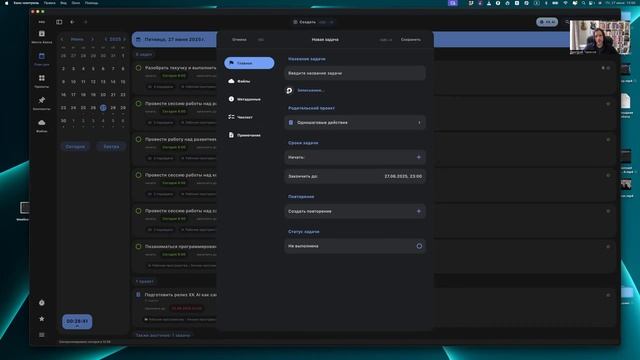Viewport: 640px width, 360px height.
Task: Open the 'Правка' menu in menu bar
Action: point(49,3)
